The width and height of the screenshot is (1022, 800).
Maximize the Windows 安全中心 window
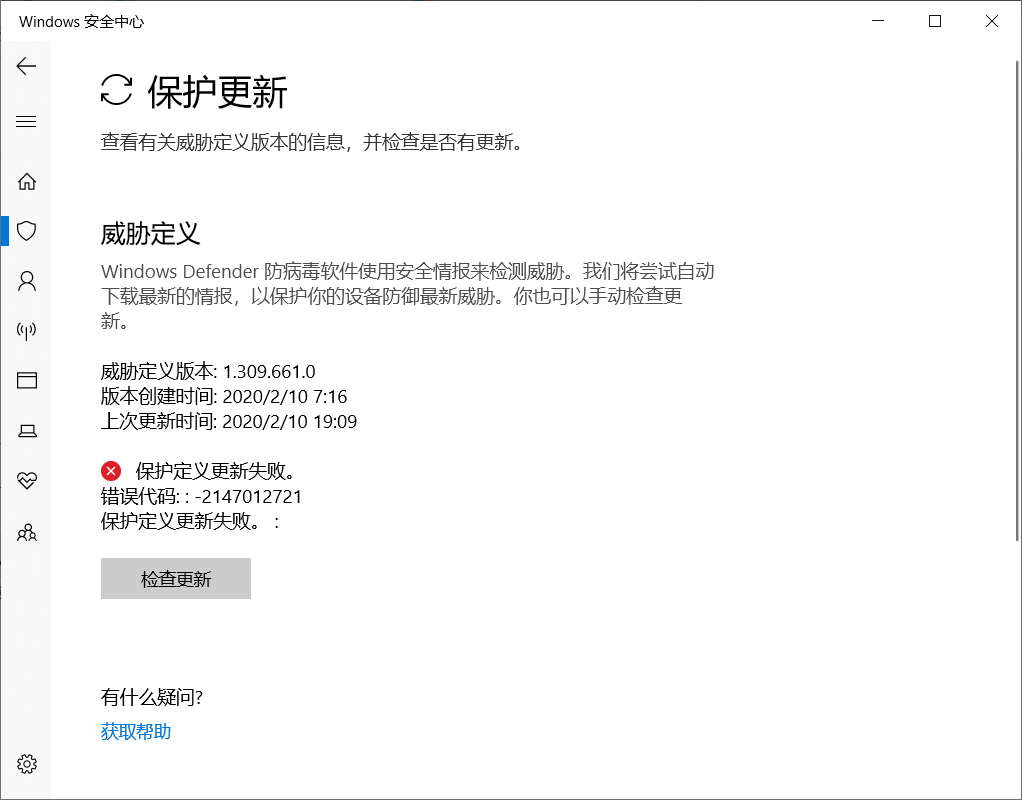935,21
